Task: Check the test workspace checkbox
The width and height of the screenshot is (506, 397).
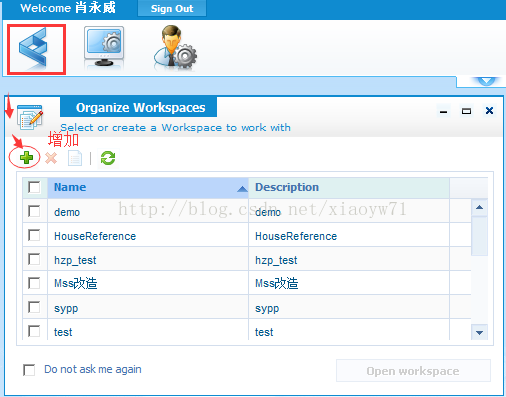Action: (34, 331)
